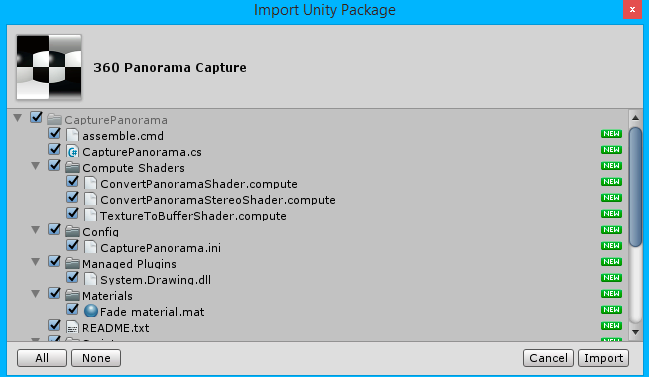Screen dimensions: 649x377
Task: Click the Compute Shaders folder icon
Action: [x=72, y=167]
